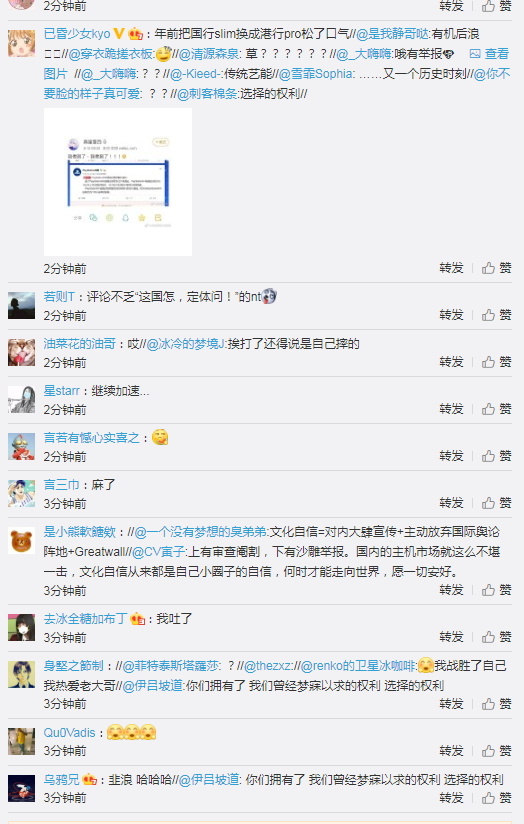This screenshot has width=524, height=824.
Task: Repost 若则T's comment via 转发
Action: [451, 315]
